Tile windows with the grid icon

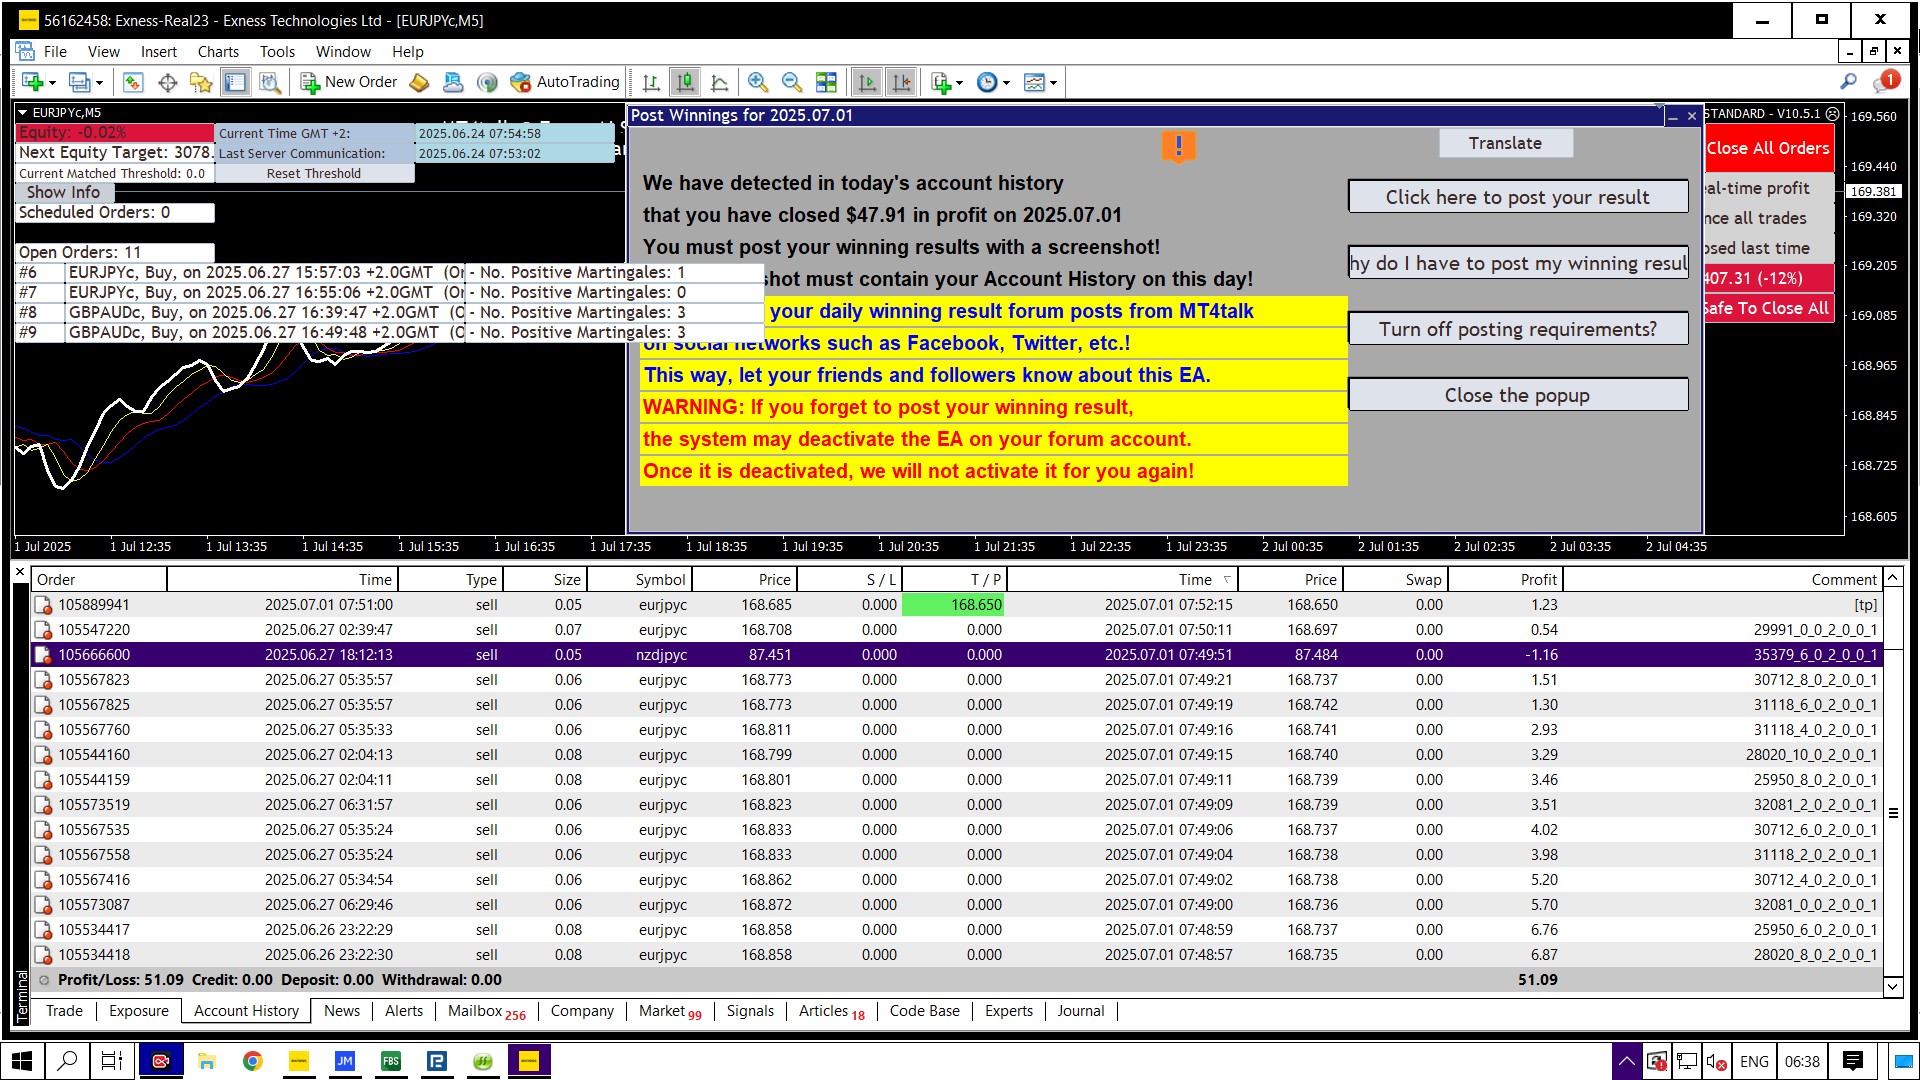pyautogui.click(x=826, y=82)
